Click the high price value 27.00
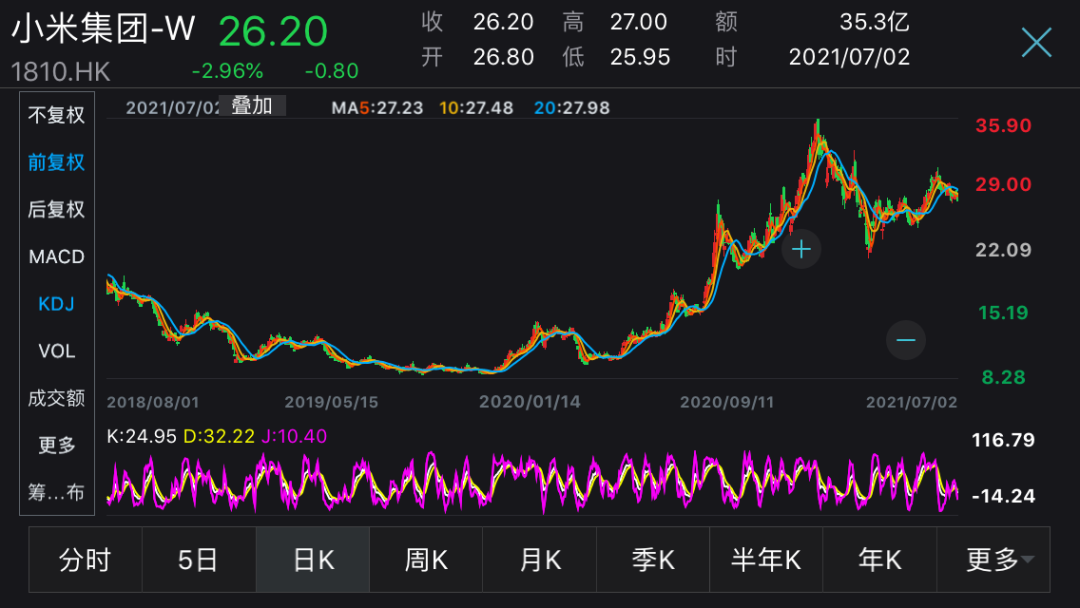 pyautogui.click(x=638, y=22)
